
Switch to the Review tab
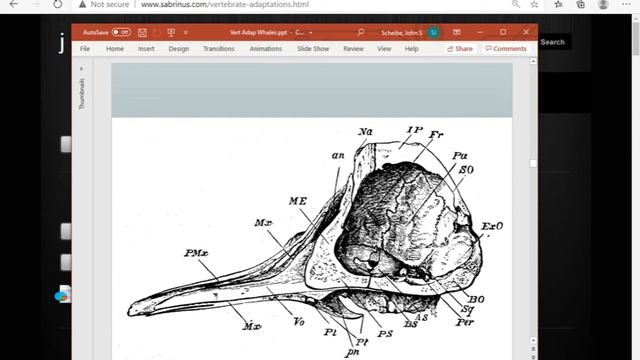pyautogui.click(x=353, y=49)
